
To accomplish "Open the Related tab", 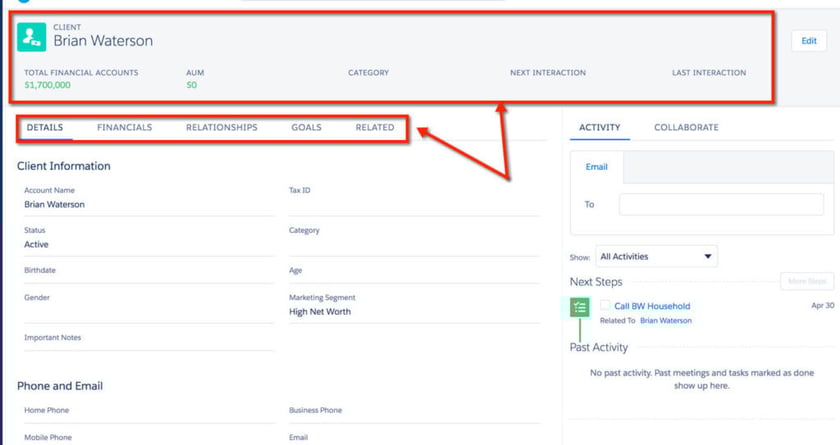I will tap(375, 127).
